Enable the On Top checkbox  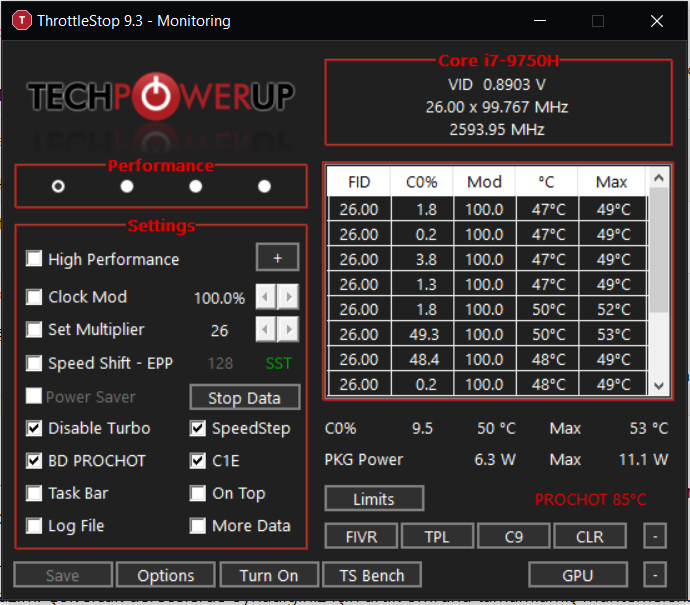pos(198,493)
